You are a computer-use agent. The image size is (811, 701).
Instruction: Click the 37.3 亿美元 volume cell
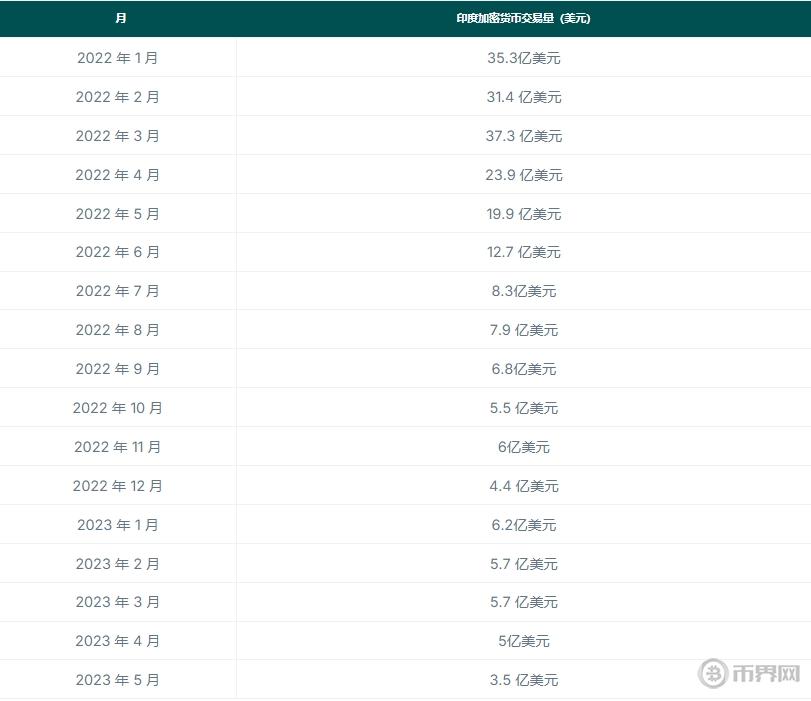tap(524, 136)
